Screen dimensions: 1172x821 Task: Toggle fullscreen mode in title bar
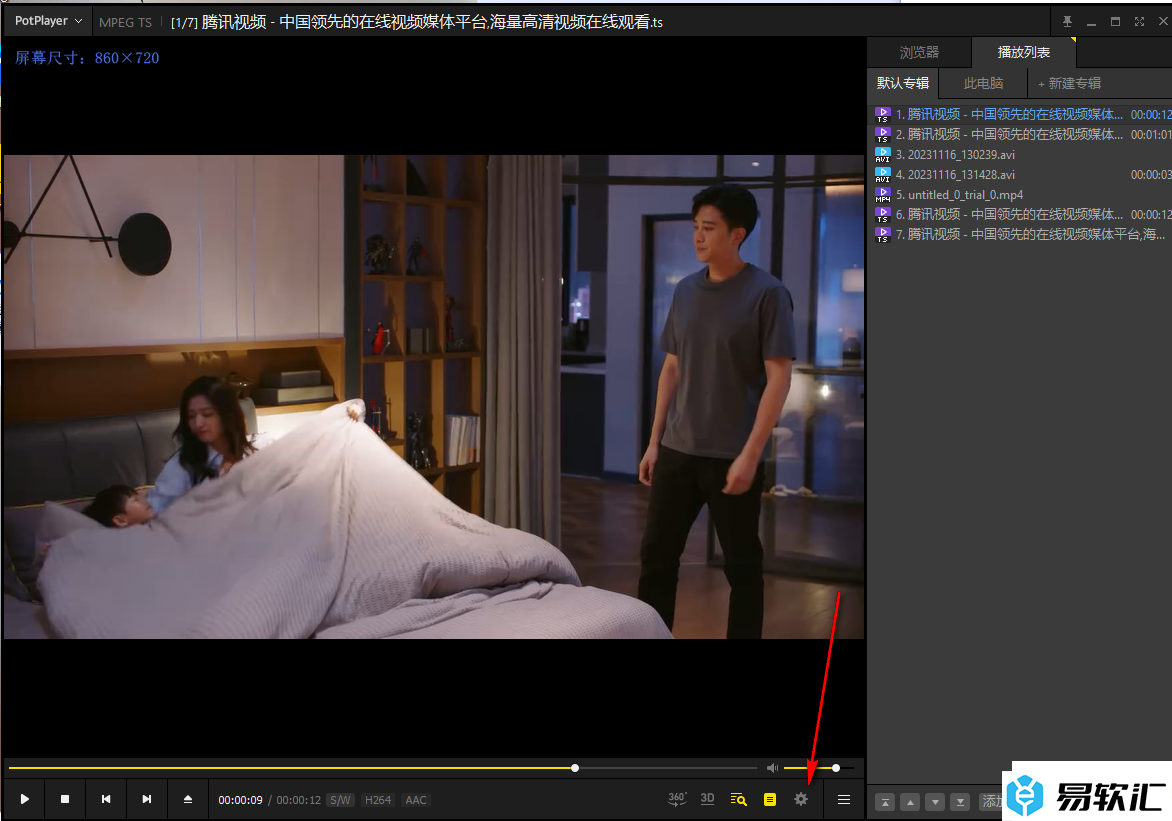pyautogui.click(x=1139, y=22)
